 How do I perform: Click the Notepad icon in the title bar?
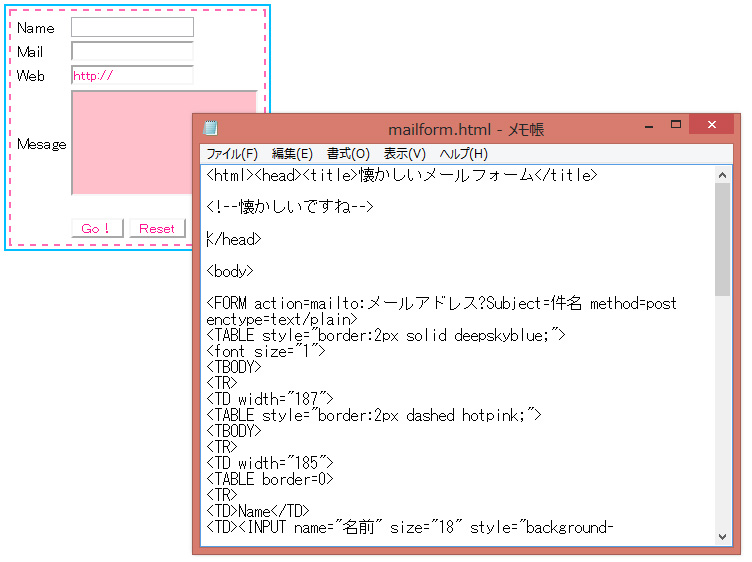[210, 129]
